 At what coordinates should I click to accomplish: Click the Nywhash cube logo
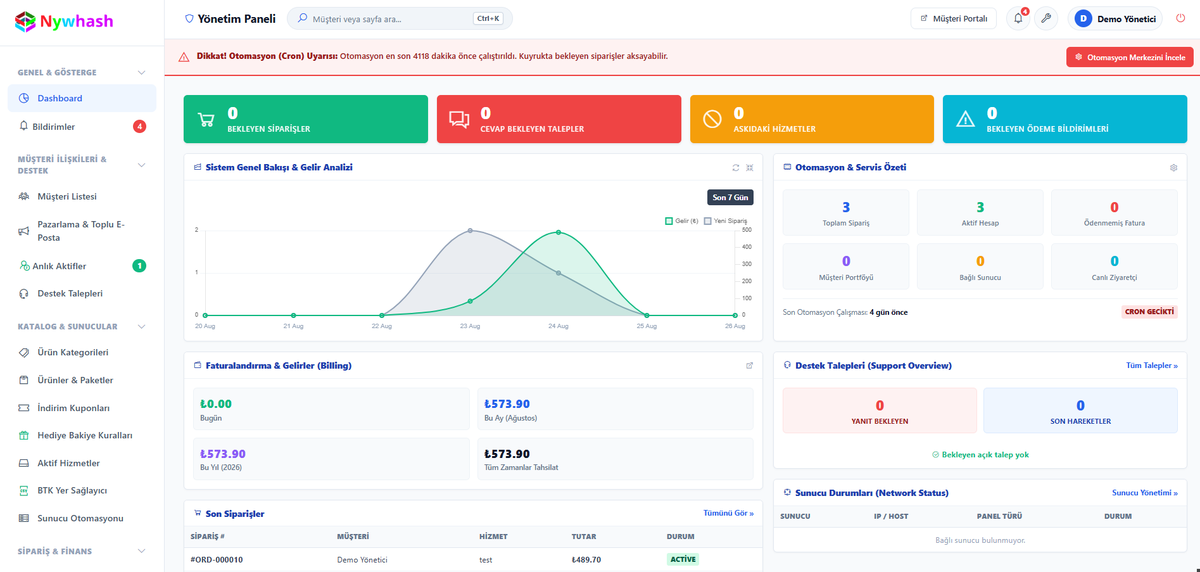tap(25, 20)
